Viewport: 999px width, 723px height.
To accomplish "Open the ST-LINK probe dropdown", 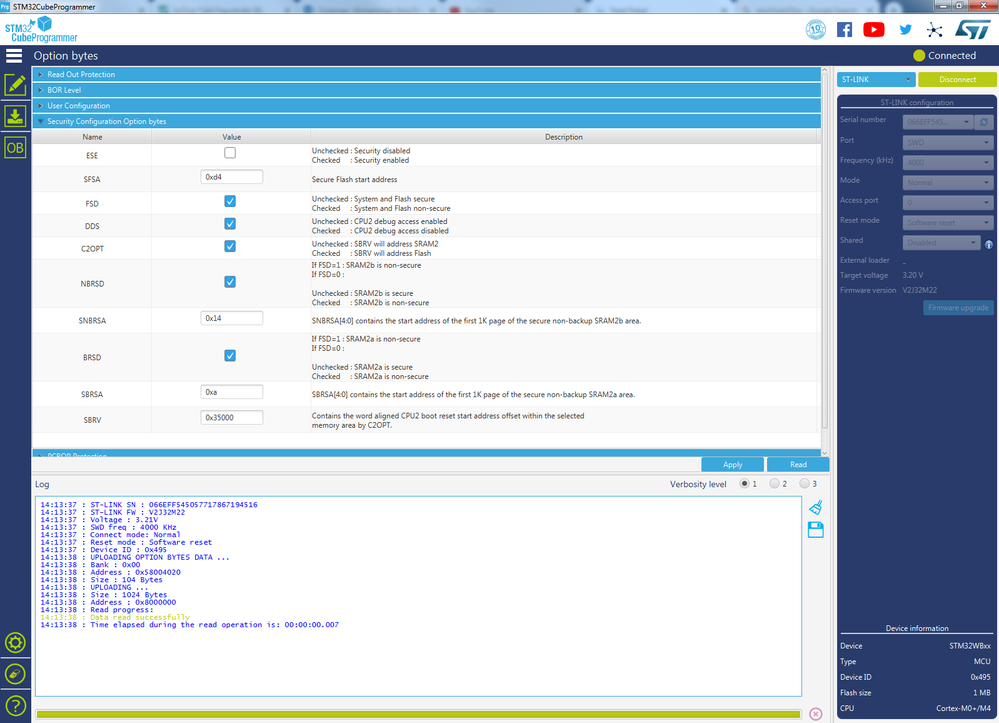I will (x=876, y=80).
